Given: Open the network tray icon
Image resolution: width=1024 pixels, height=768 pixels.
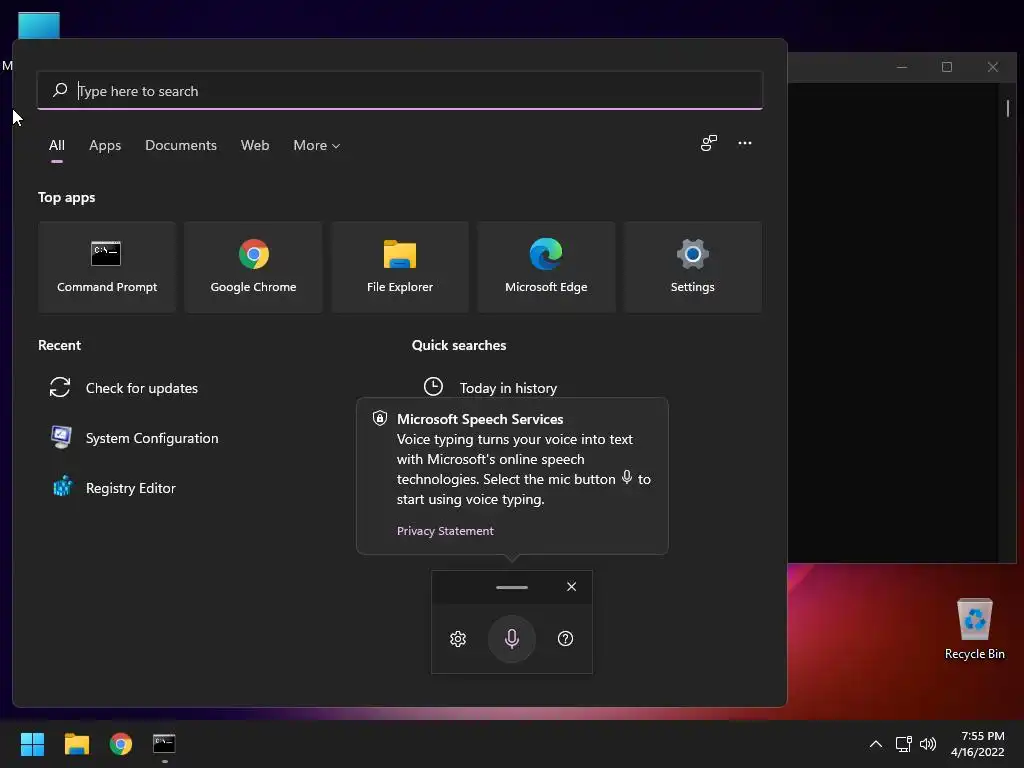Looking at the screenshot, I should [903, 744].
